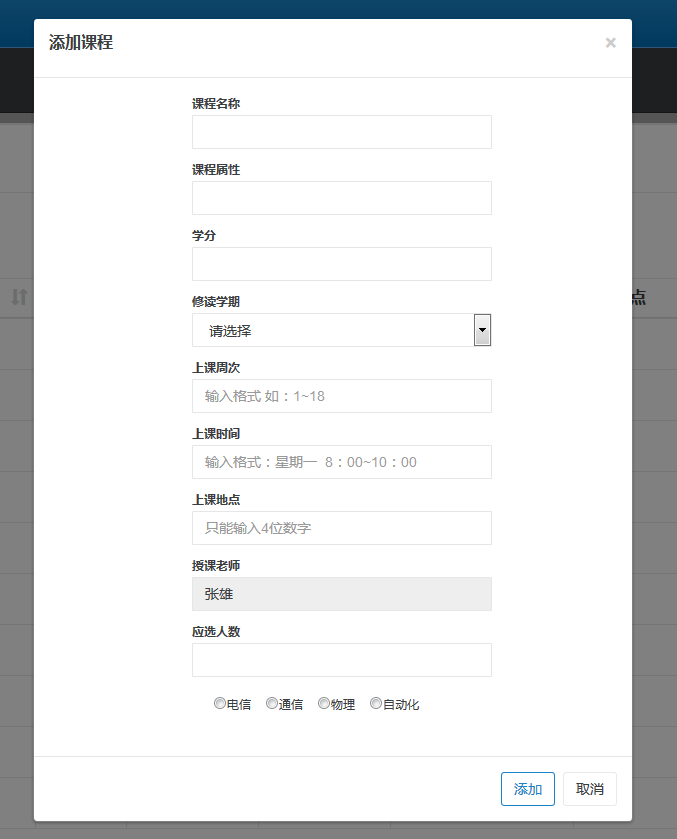Image resolution: width=677 pixels, height=839 pixels.
Task: Click the 授课老师 field showing 张雄
Action: 341,594
